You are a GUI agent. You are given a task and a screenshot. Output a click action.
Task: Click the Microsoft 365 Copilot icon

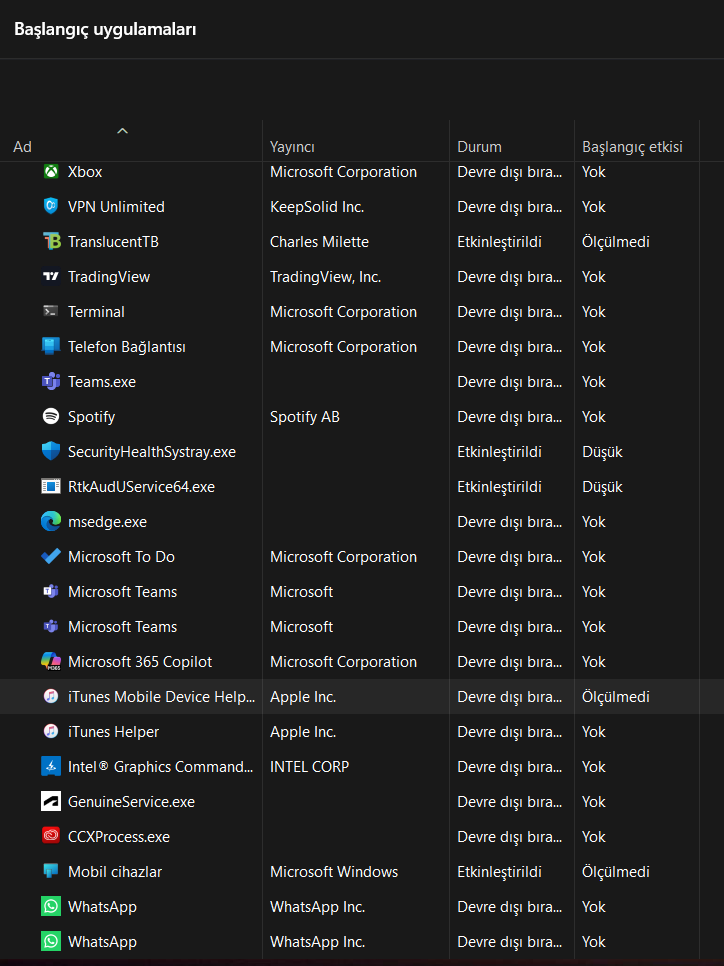(x=51, y=662)
